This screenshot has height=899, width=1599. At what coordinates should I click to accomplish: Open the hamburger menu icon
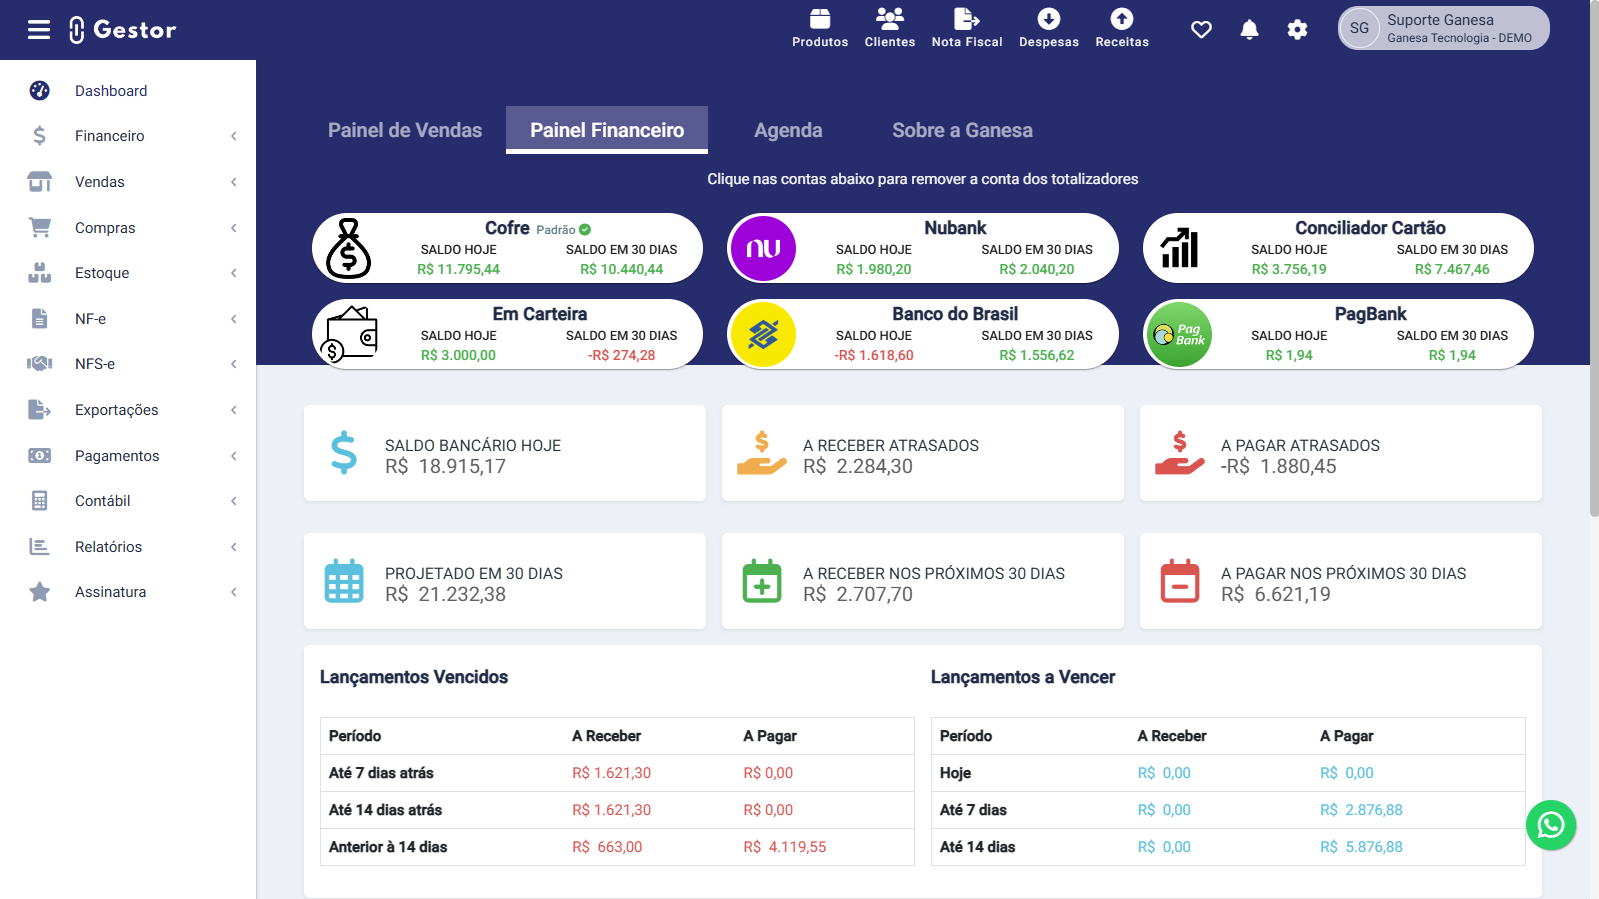[39, 30]
